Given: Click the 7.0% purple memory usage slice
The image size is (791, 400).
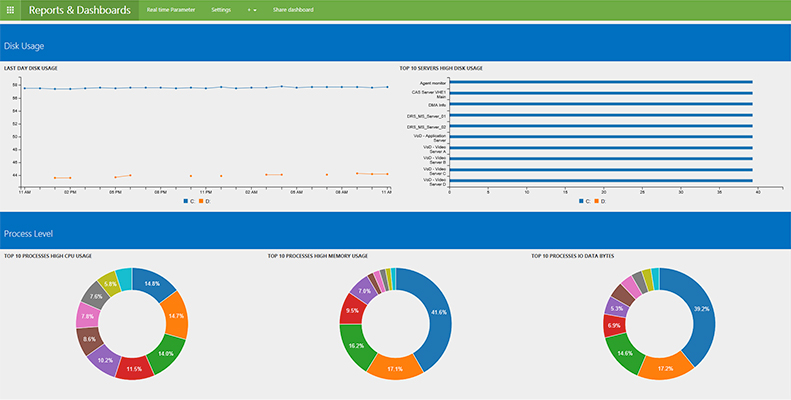Looking at the screenshot, I should point(364,289).
